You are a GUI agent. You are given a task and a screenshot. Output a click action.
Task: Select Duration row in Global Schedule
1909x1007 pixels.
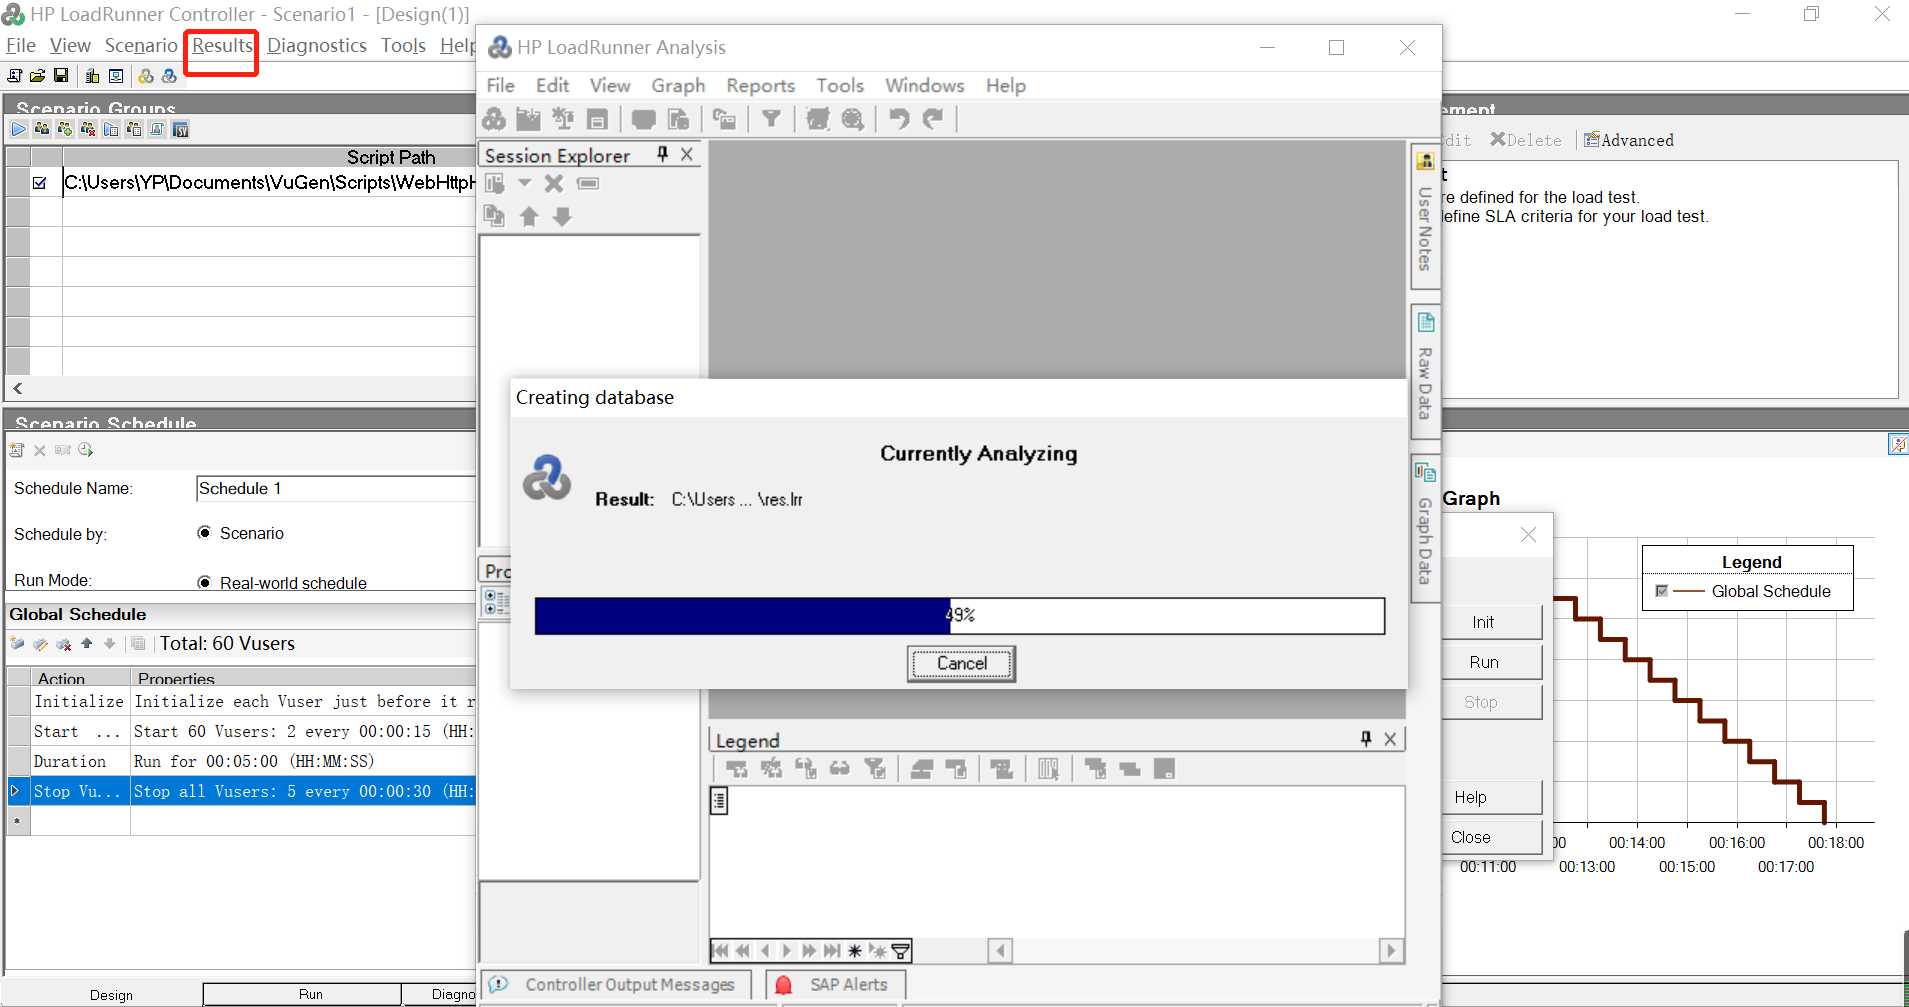(240, 761)
